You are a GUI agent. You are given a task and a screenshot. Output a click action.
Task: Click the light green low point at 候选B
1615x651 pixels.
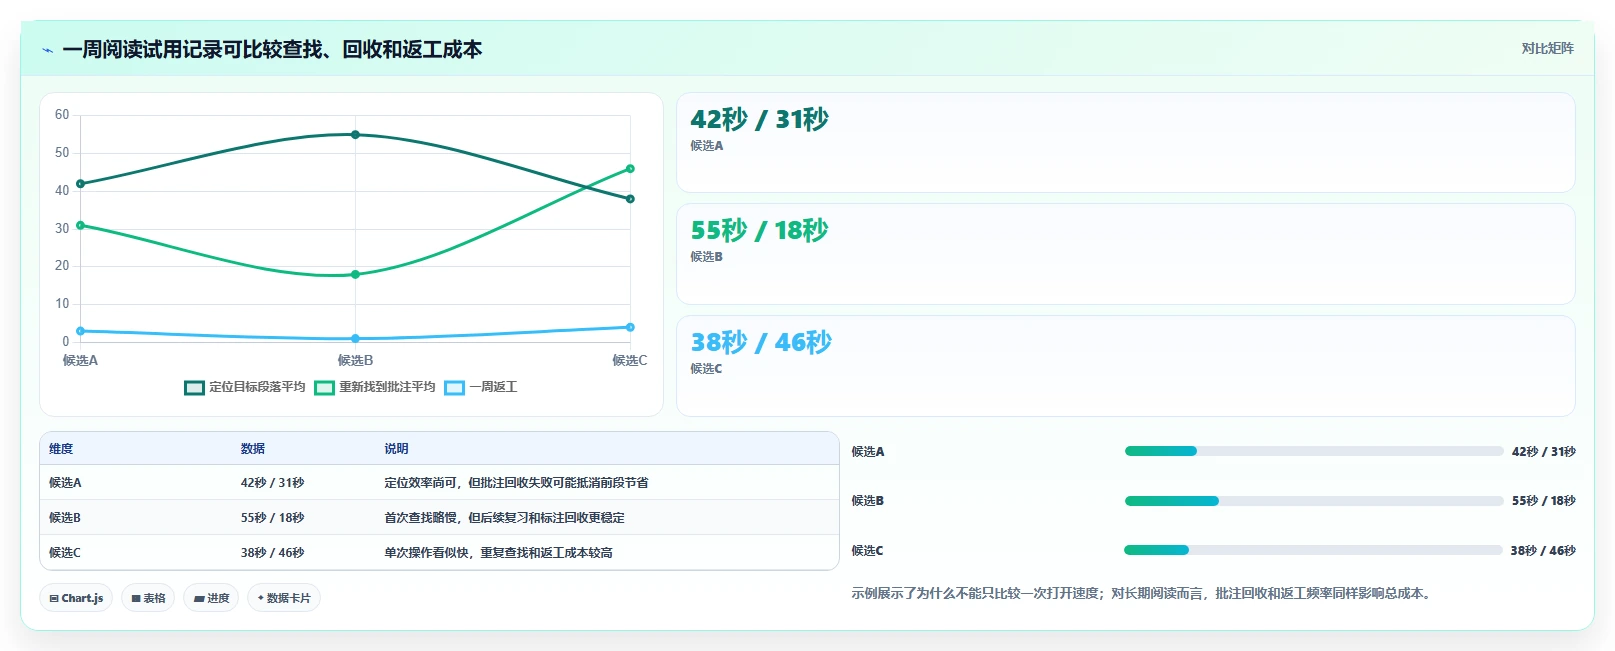point(355,274)
